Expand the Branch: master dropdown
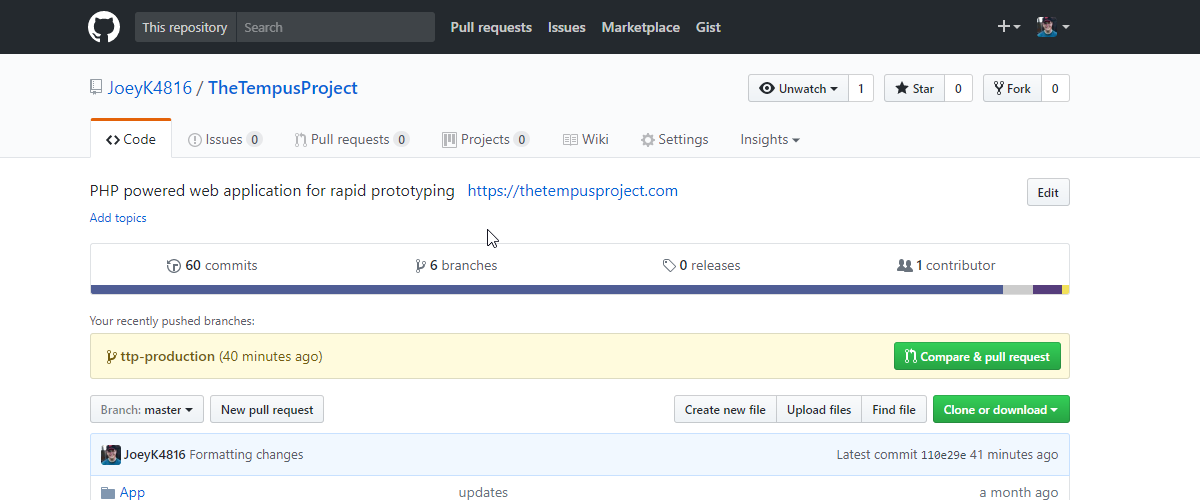Image resolution: width=1200 pixels, height=500 pixels. [147, 409]
